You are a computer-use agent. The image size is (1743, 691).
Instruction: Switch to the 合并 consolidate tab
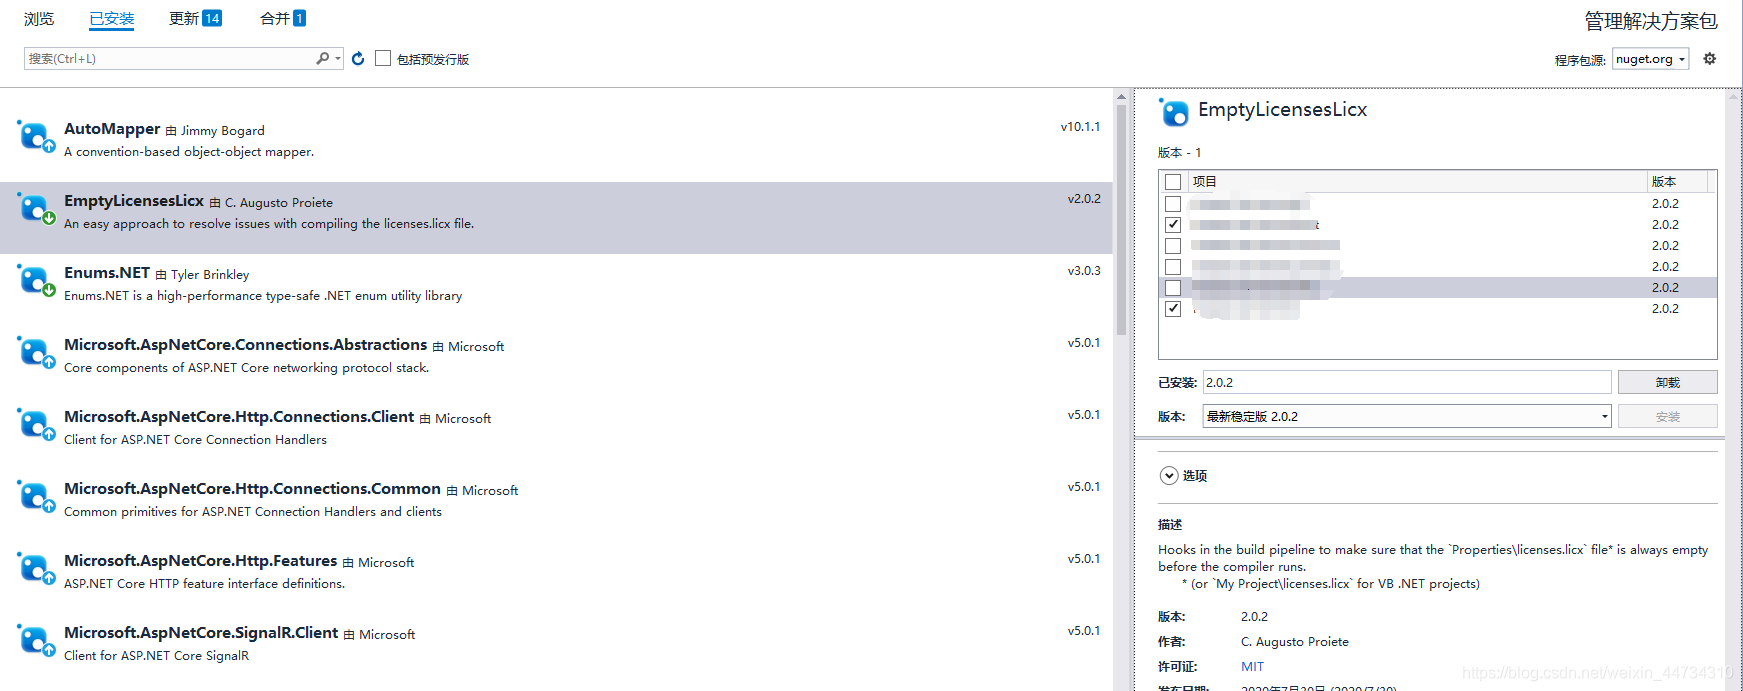click(x=275, y=19)
